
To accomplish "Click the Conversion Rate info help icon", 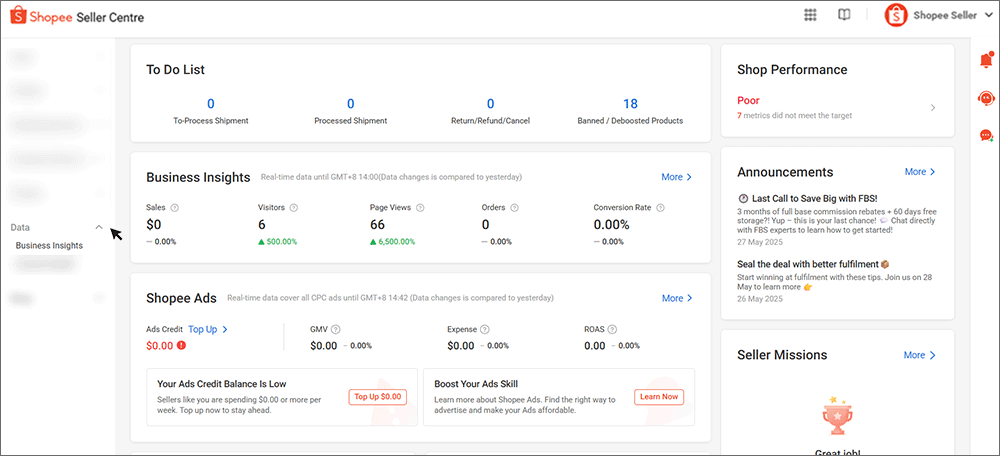I will tap(660, 208).
